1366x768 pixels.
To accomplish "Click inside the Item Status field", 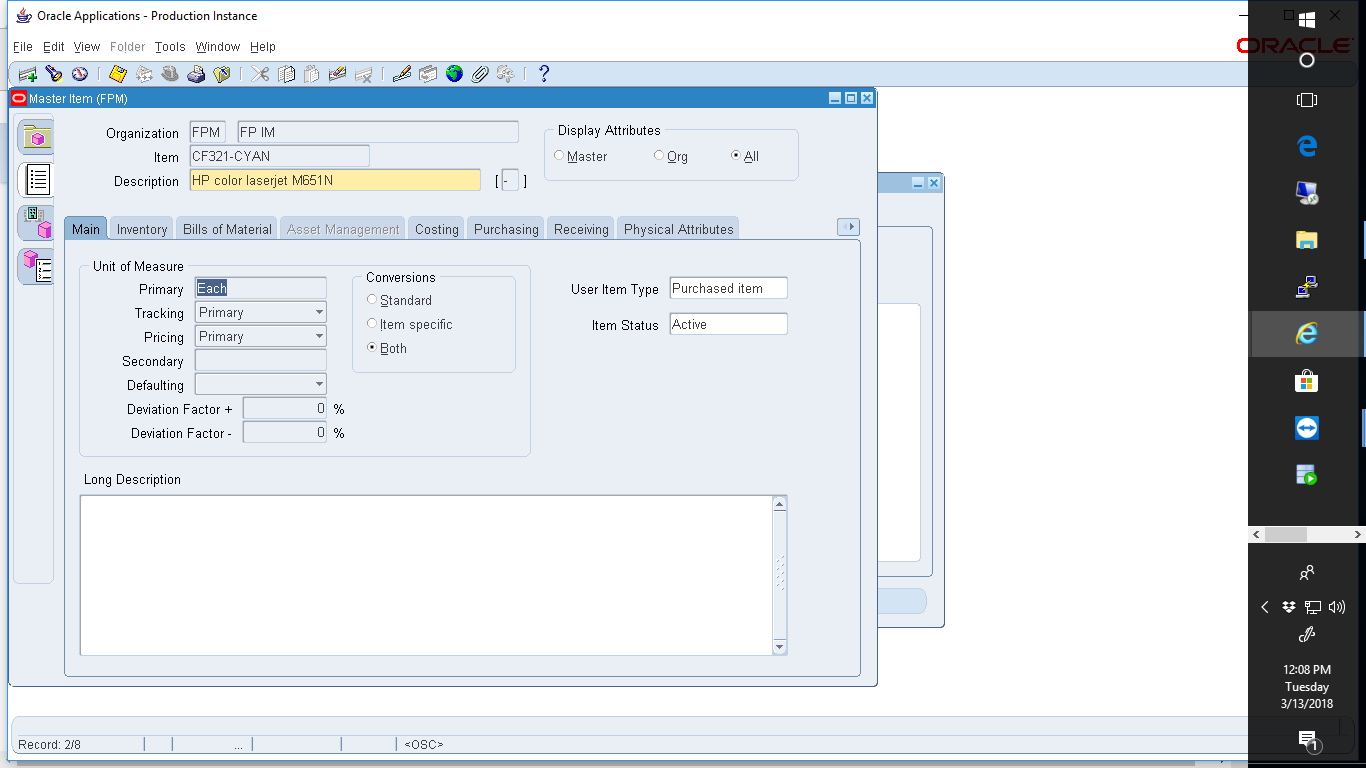I will (x=727, y=323).
